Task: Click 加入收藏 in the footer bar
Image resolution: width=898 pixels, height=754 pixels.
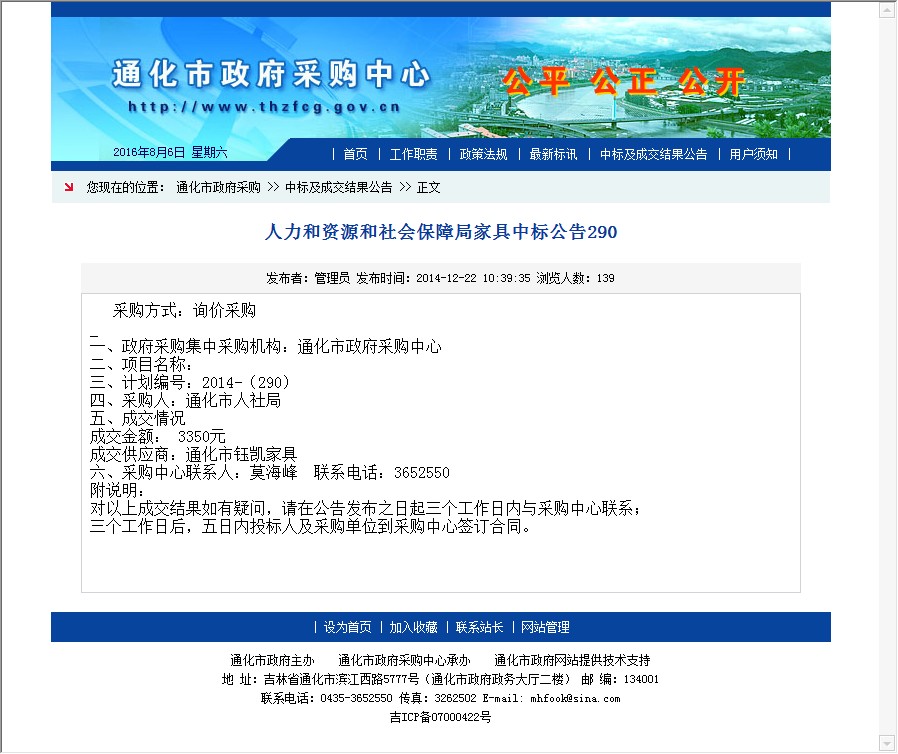Action: 413,627
